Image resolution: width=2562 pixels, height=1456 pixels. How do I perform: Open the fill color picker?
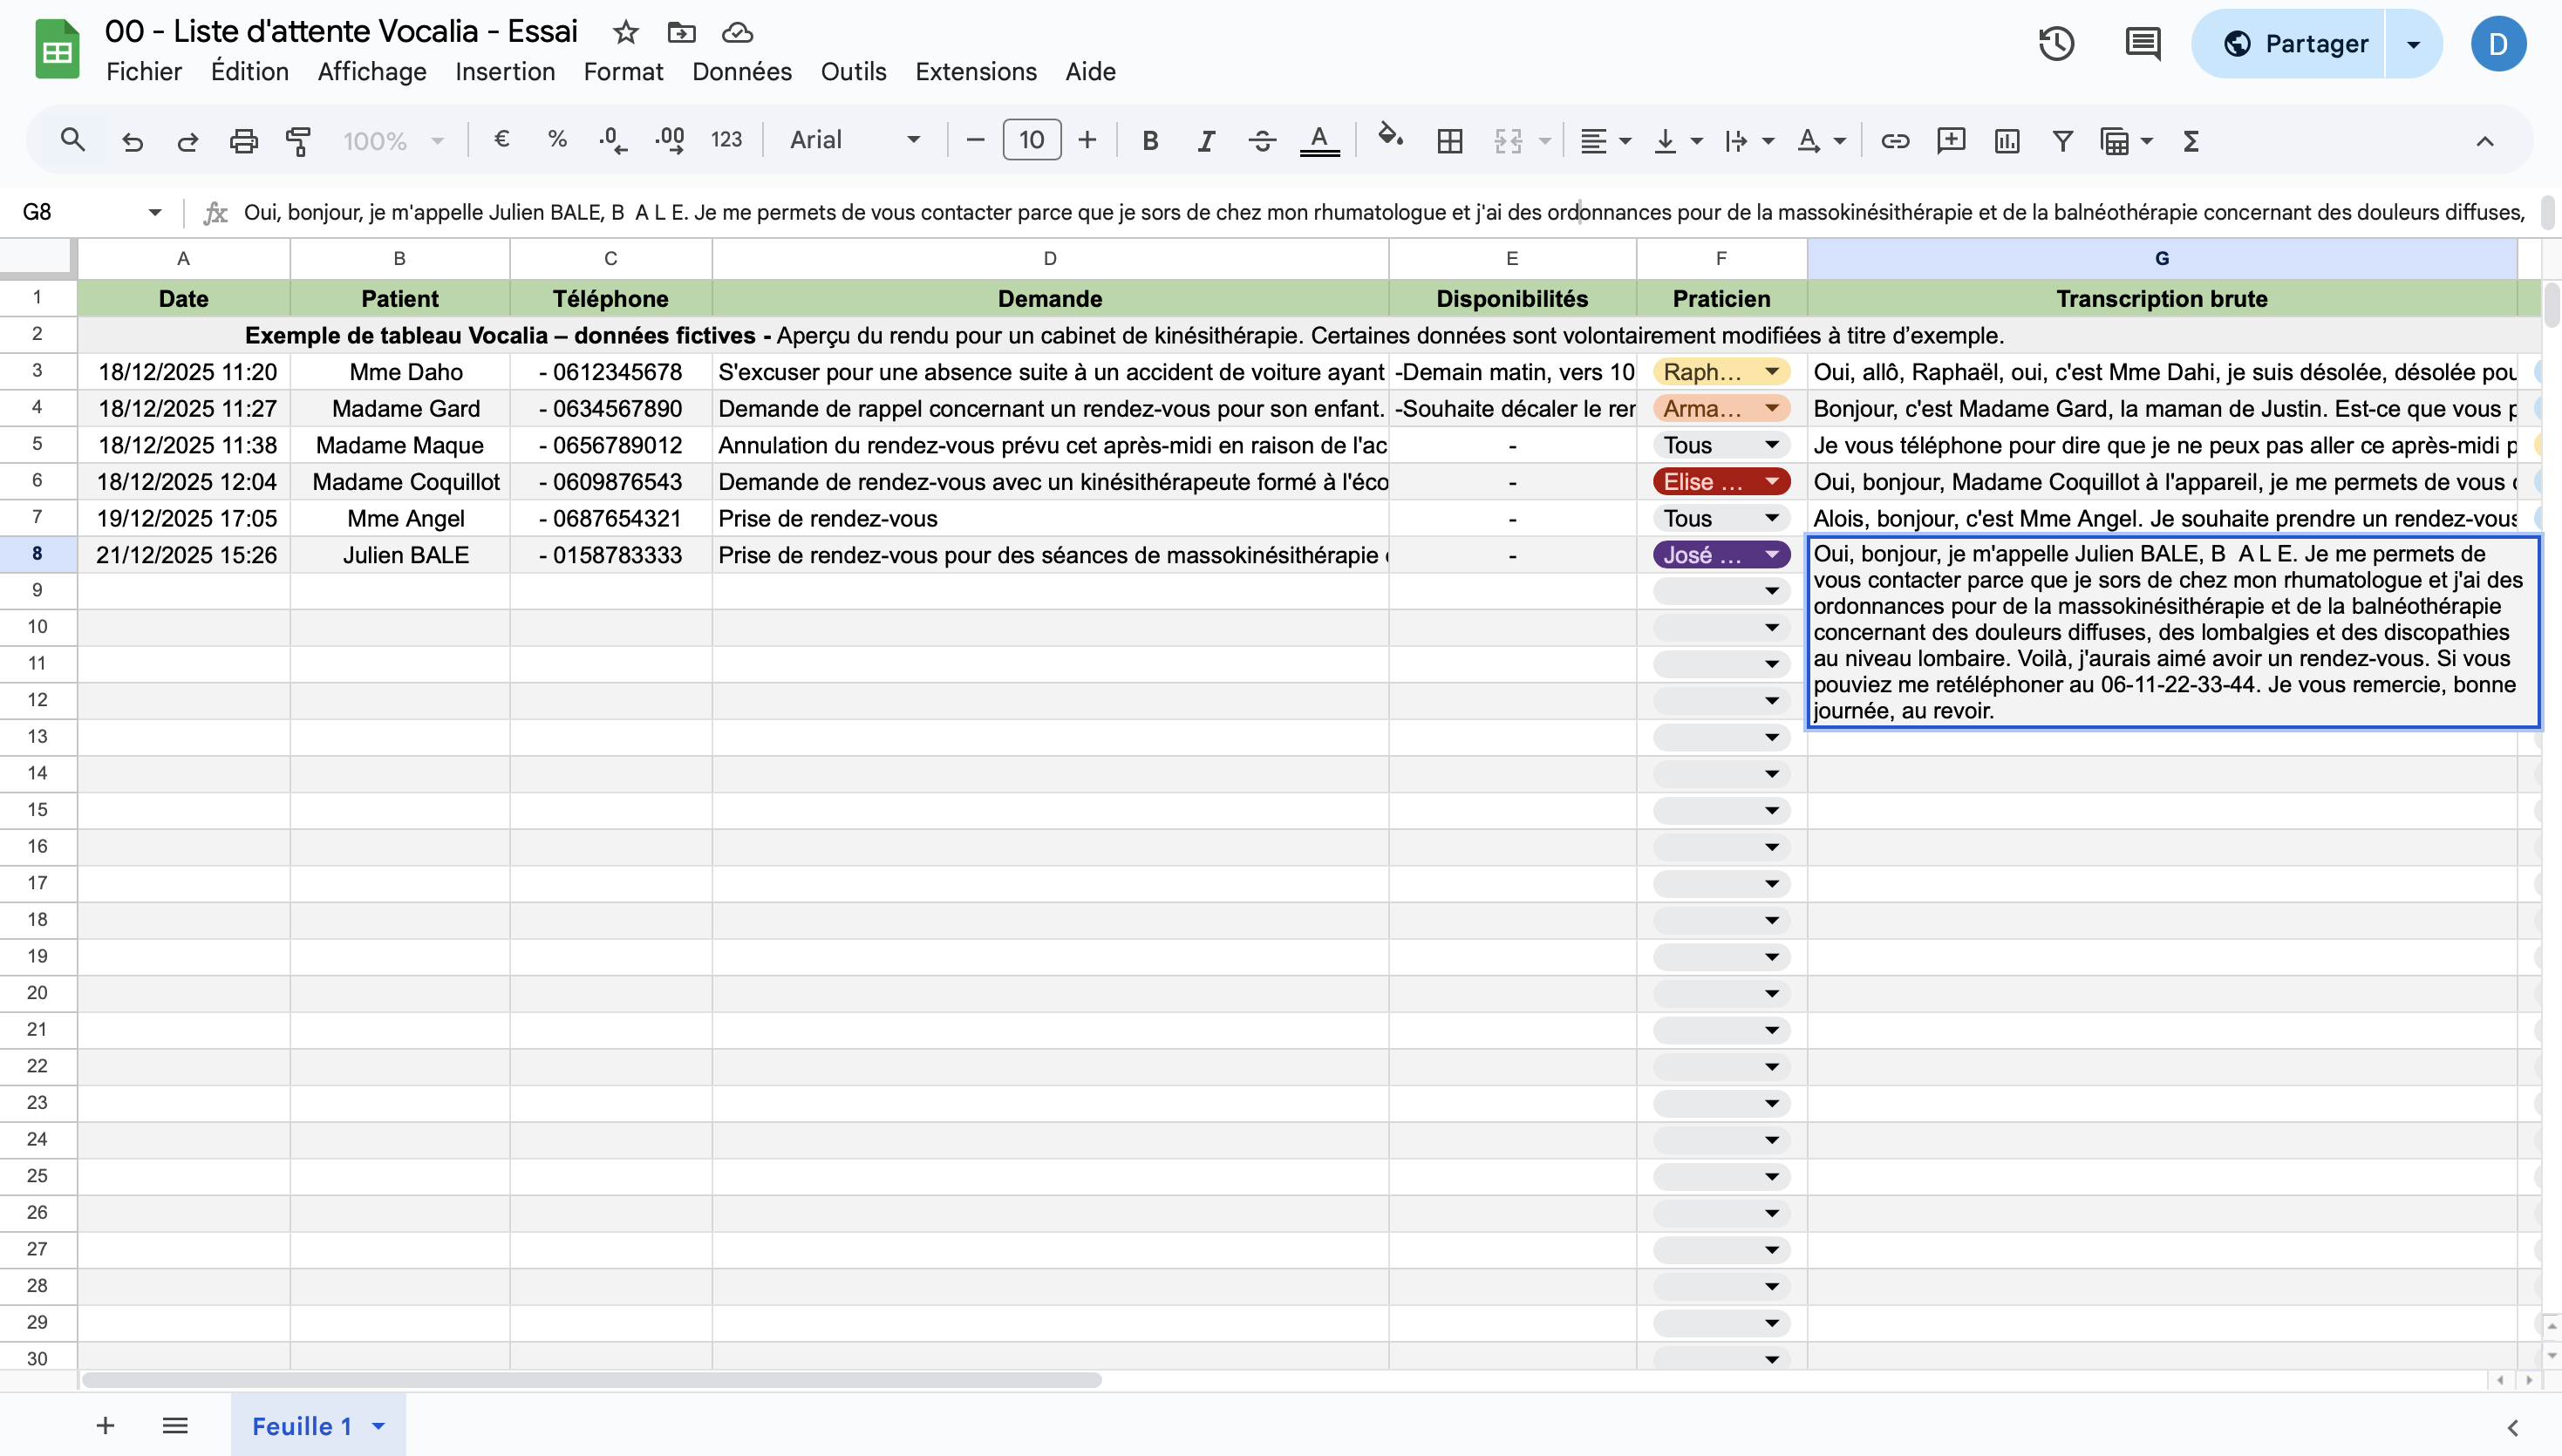coord(1391,138)
